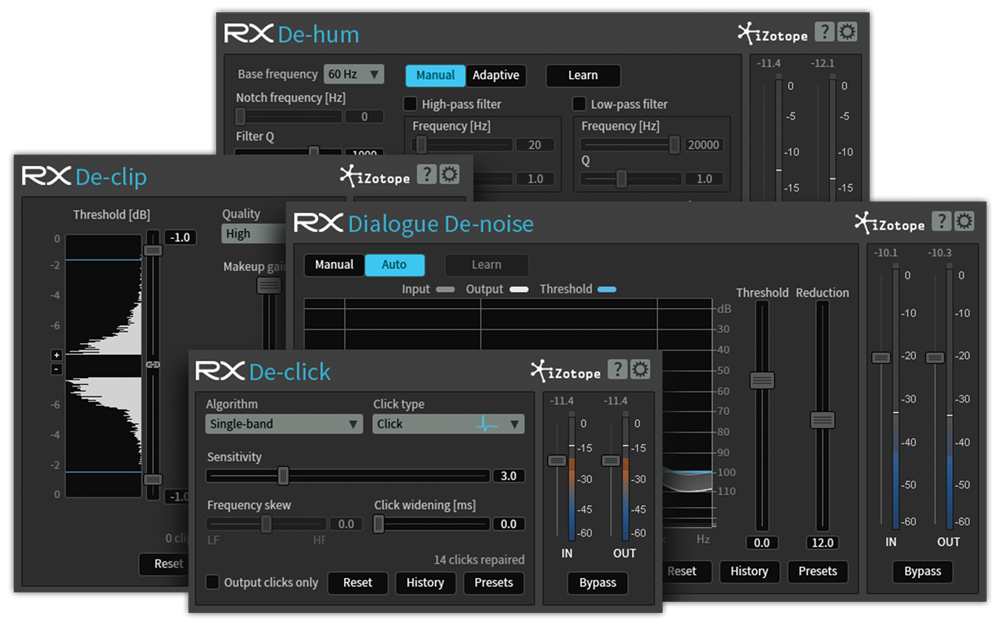Select Manual mode in De-hum

(x=435, y=75)
